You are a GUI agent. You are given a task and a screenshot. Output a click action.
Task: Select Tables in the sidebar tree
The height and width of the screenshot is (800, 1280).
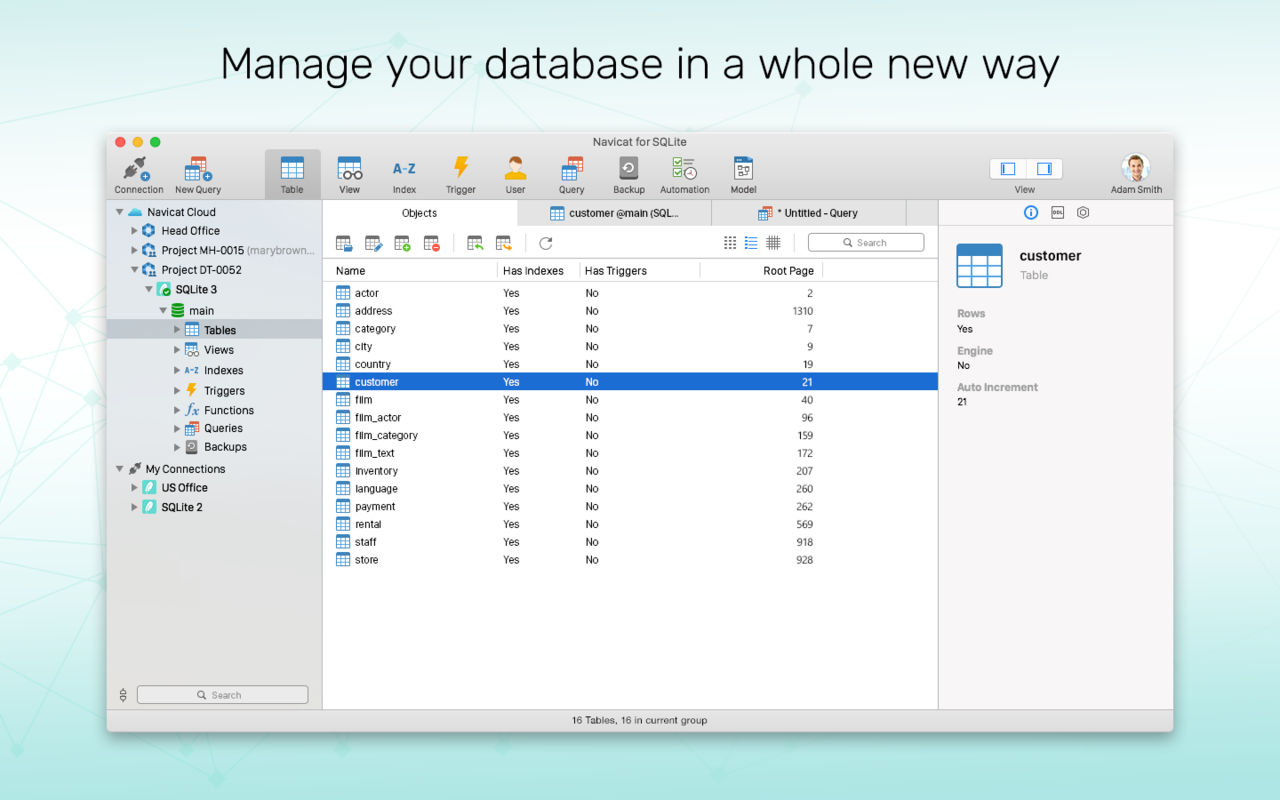point(214,330)
